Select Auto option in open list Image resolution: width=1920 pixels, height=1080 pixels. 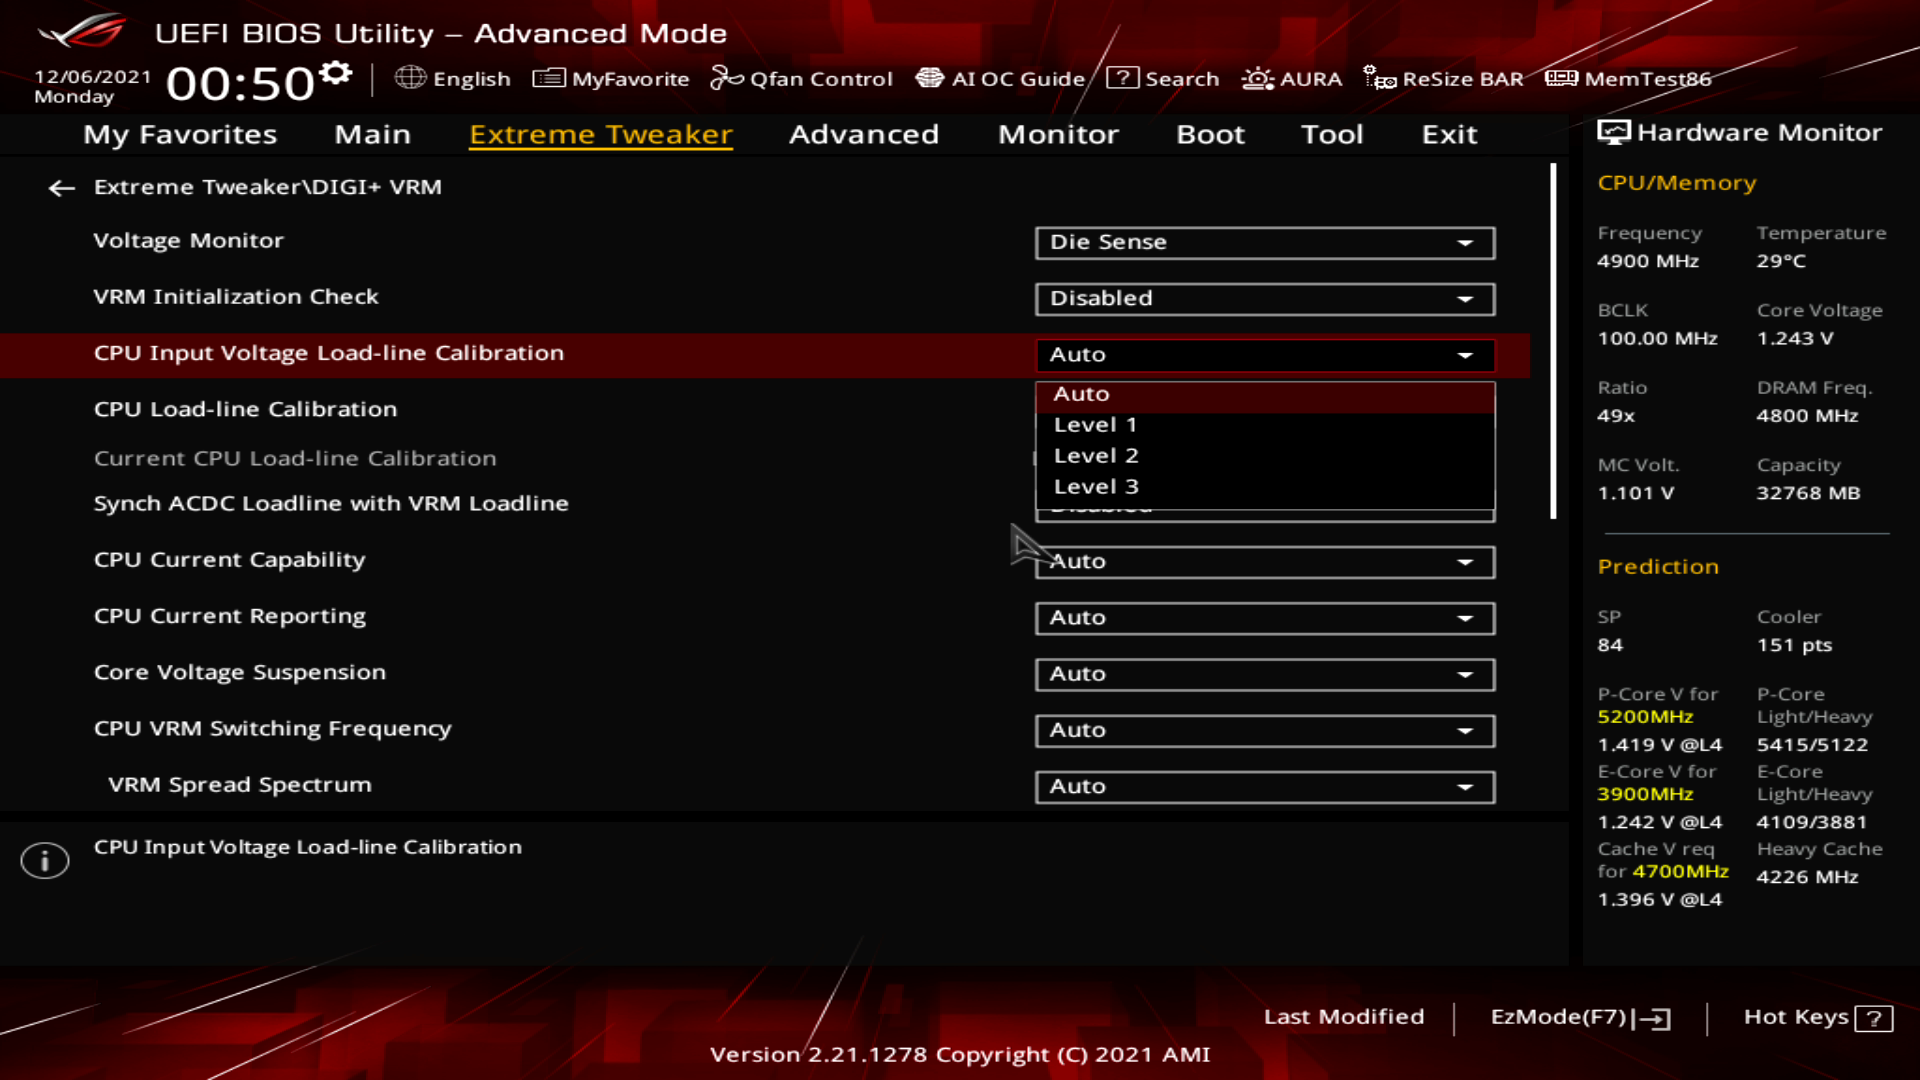pos(1082,394)
